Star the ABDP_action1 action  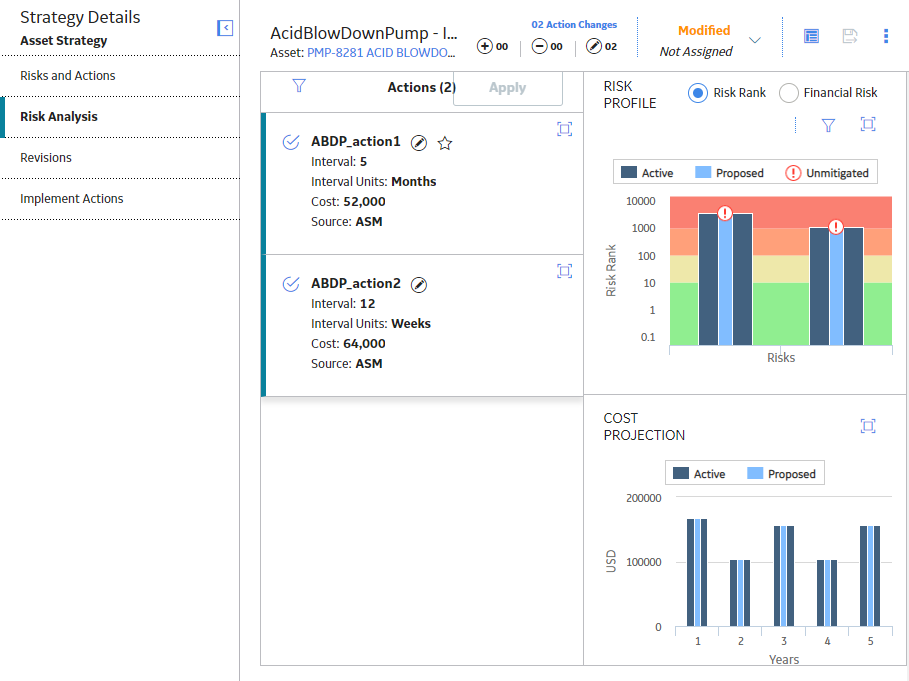(445, 143)
